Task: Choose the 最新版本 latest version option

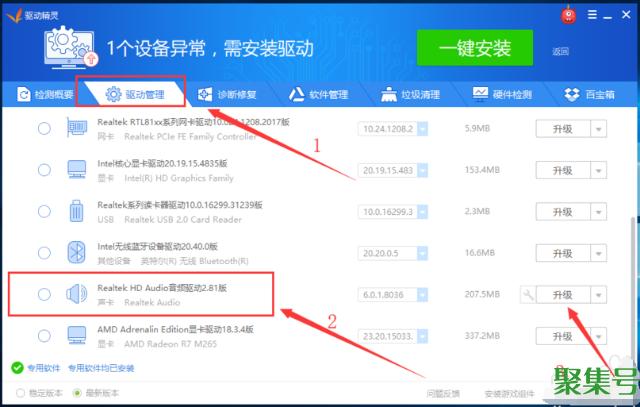Action: pyautogui.click(x=77, y=393)
